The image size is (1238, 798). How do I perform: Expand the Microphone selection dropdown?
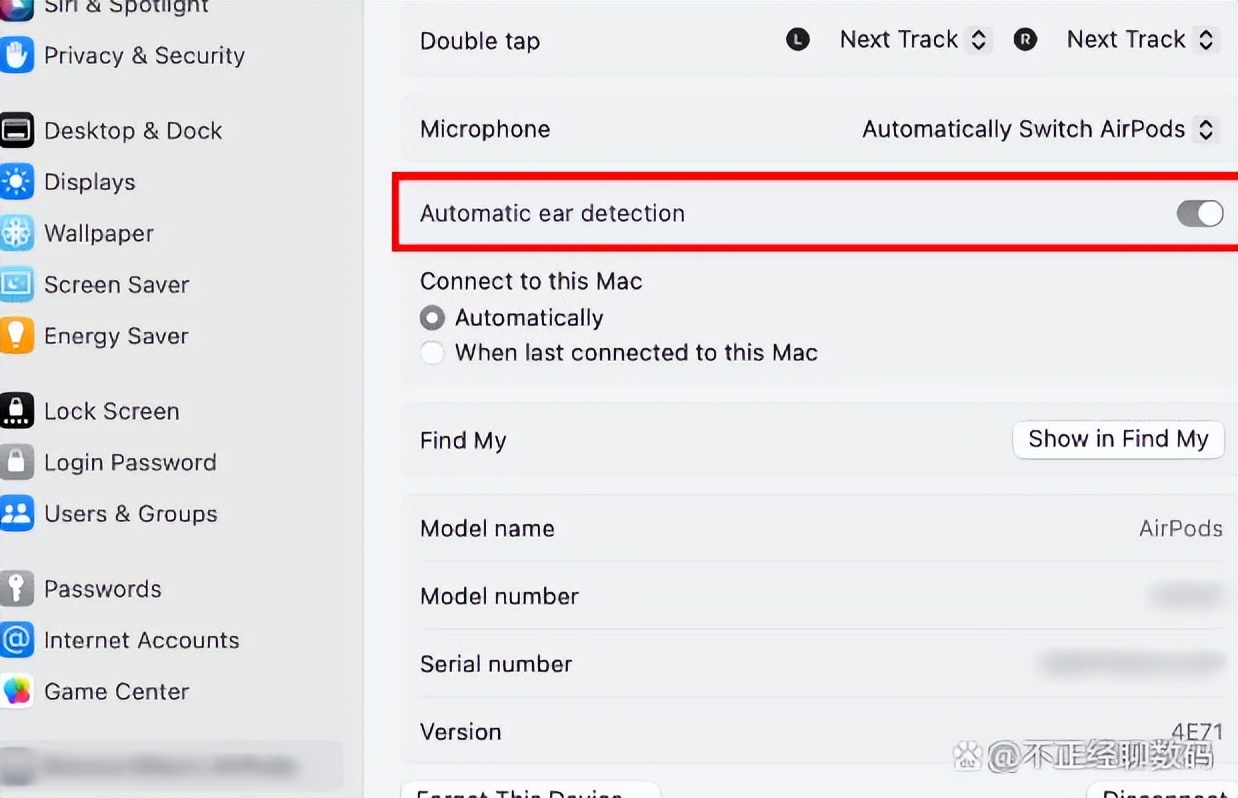[x=1039, y=130]
